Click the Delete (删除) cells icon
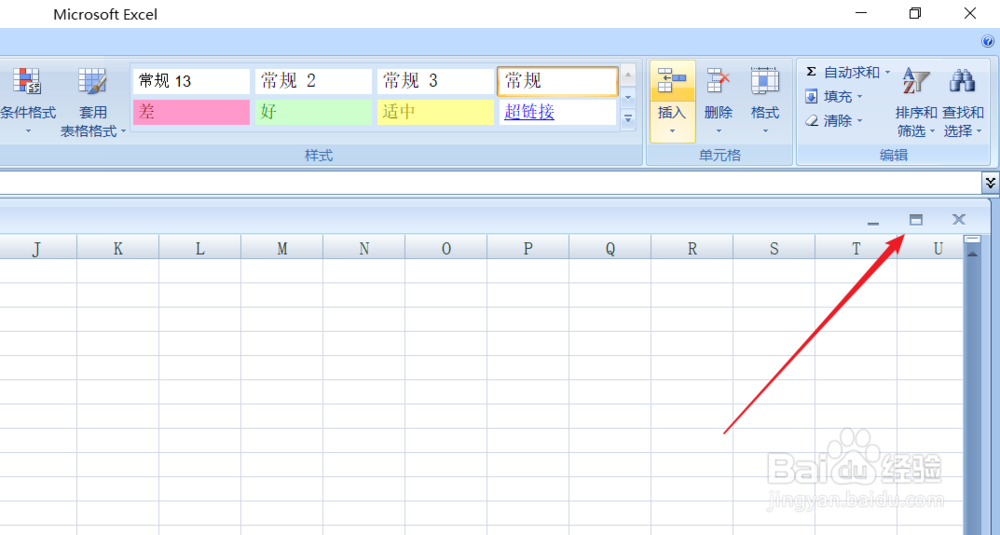1000x535 pixels. (718, 80)
